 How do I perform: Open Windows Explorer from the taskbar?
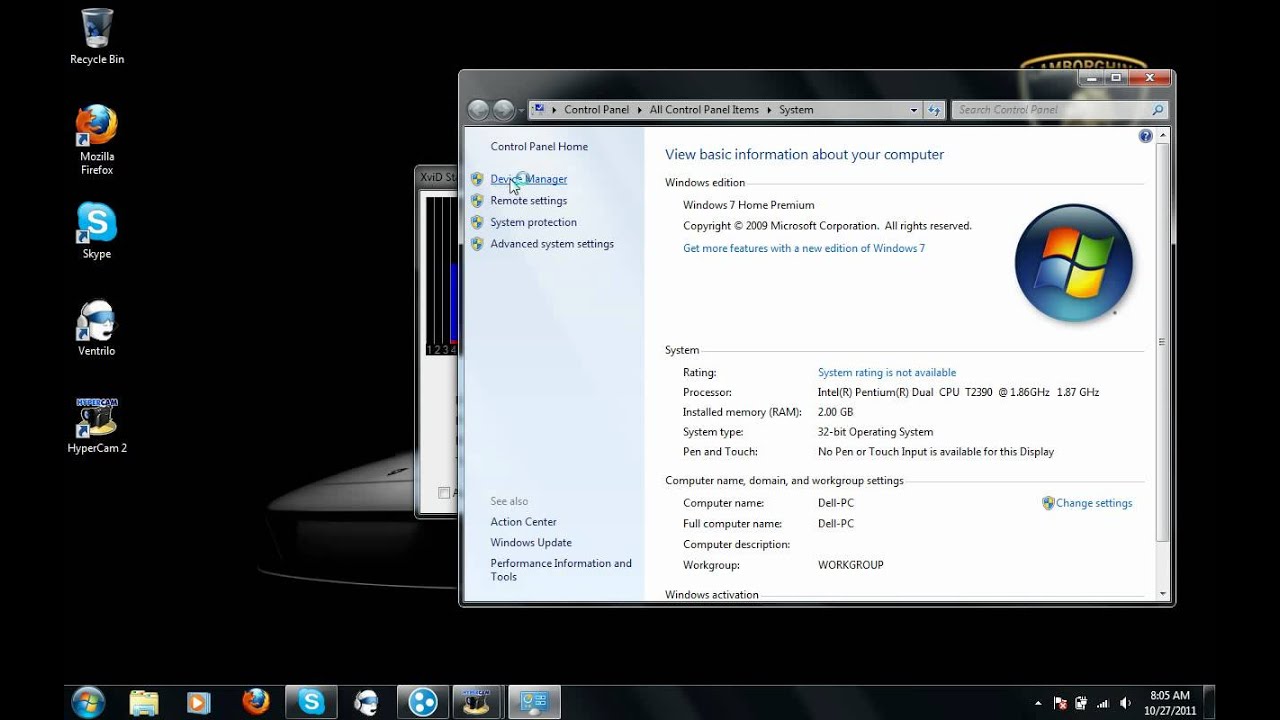[x=144, y=702]
